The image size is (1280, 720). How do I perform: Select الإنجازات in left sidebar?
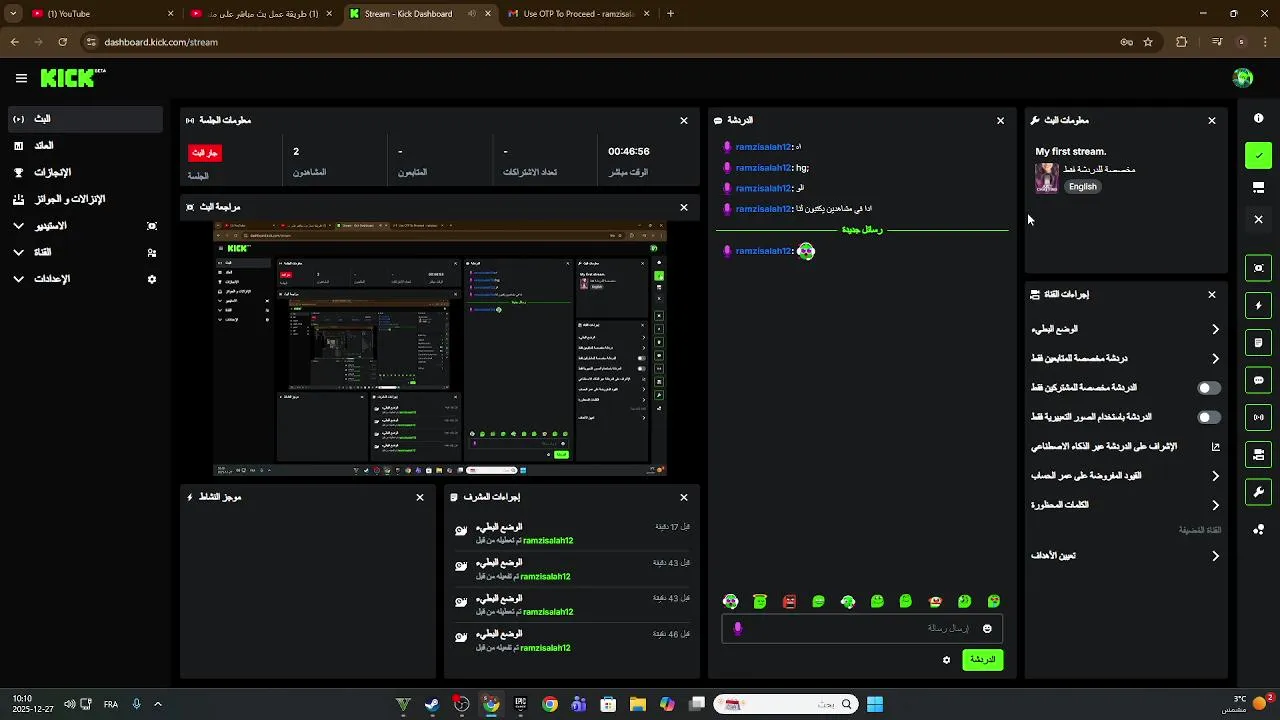tap(85, 172)
